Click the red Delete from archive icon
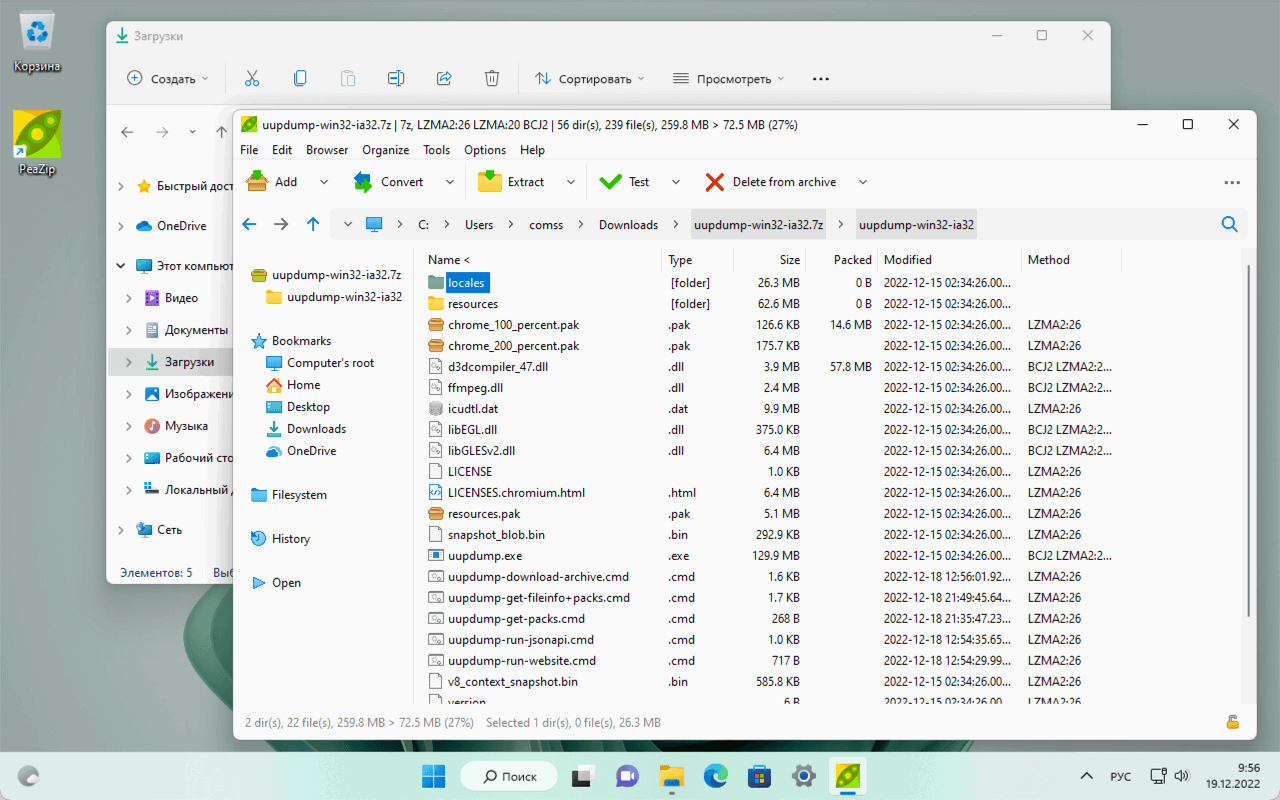 click(x=714, y=182)
